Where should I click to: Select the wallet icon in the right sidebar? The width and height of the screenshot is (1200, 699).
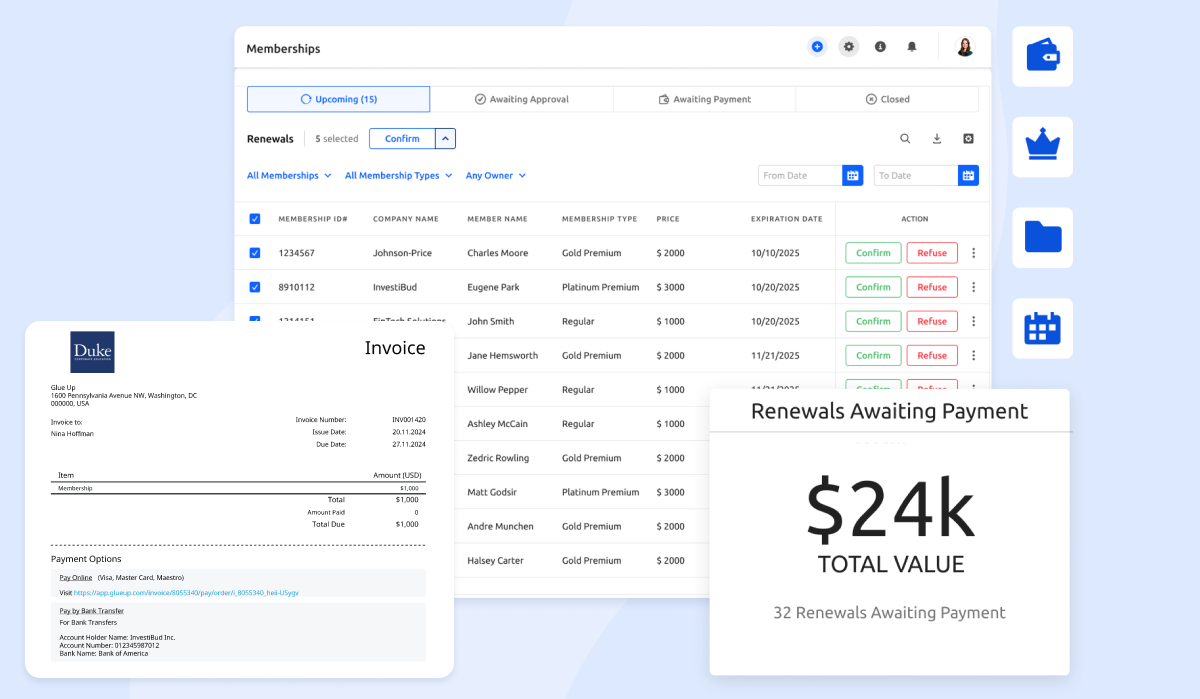pos(1042,56)
